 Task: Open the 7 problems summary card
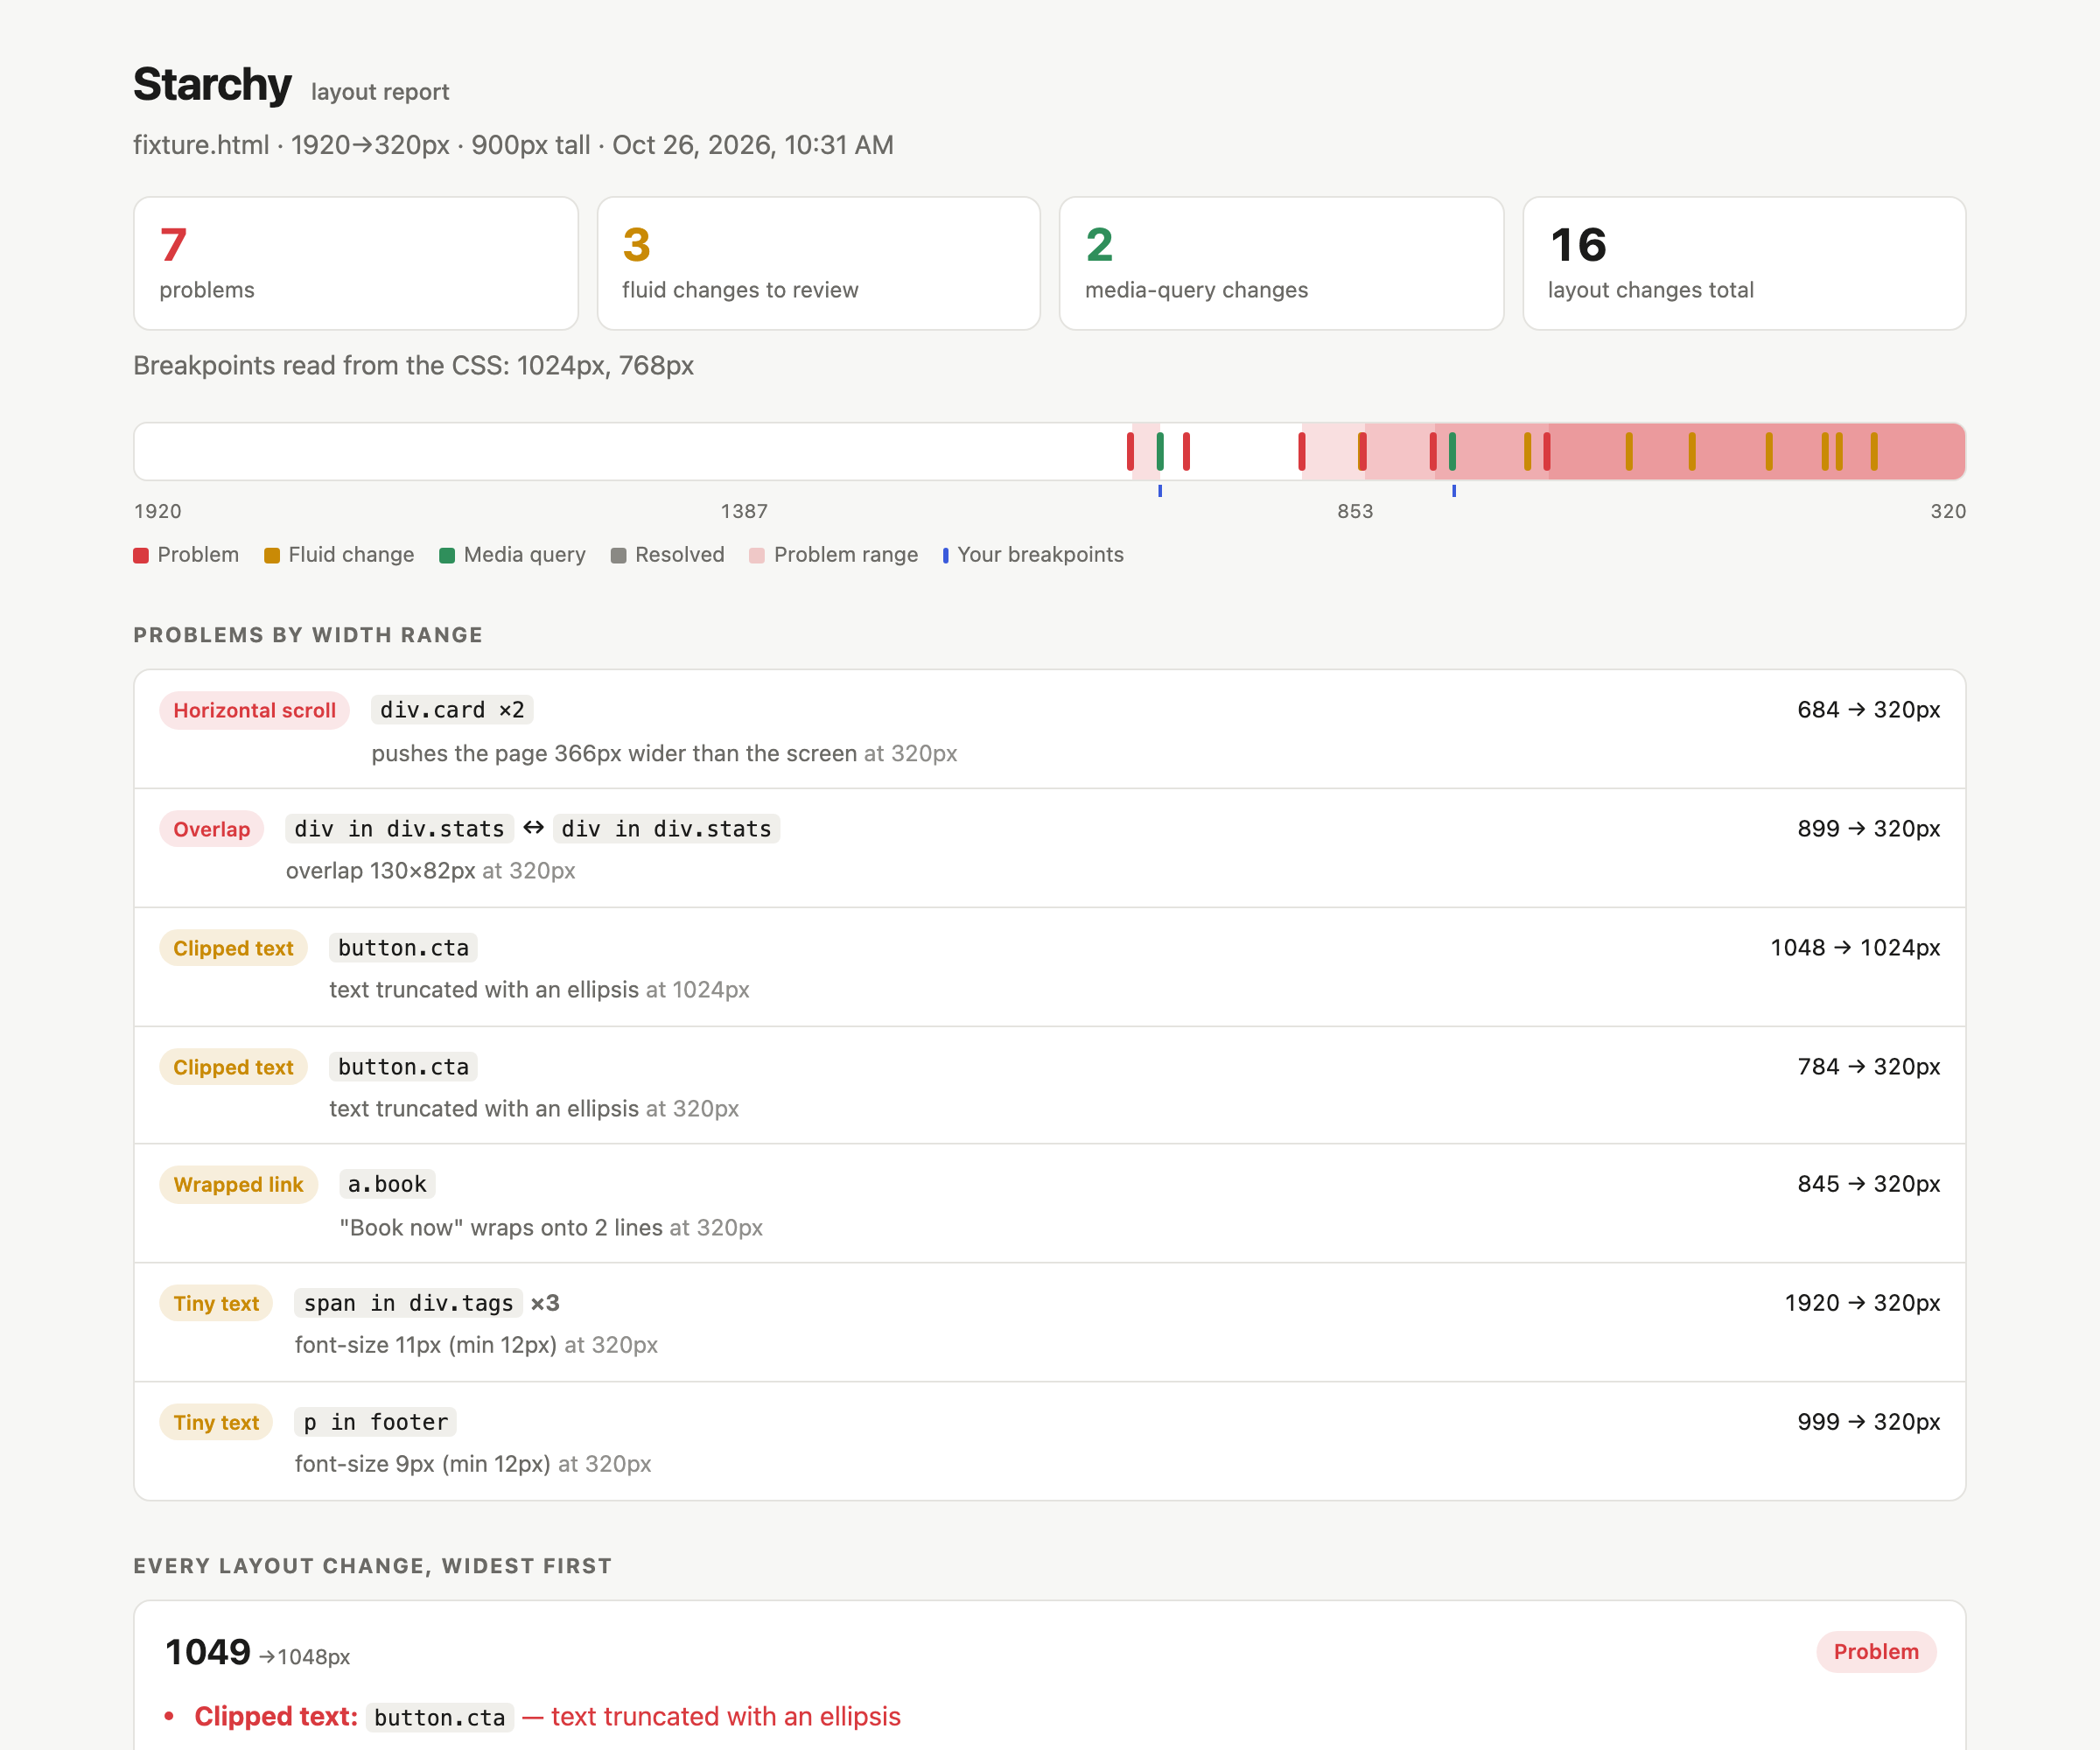(x=356, y=263)
